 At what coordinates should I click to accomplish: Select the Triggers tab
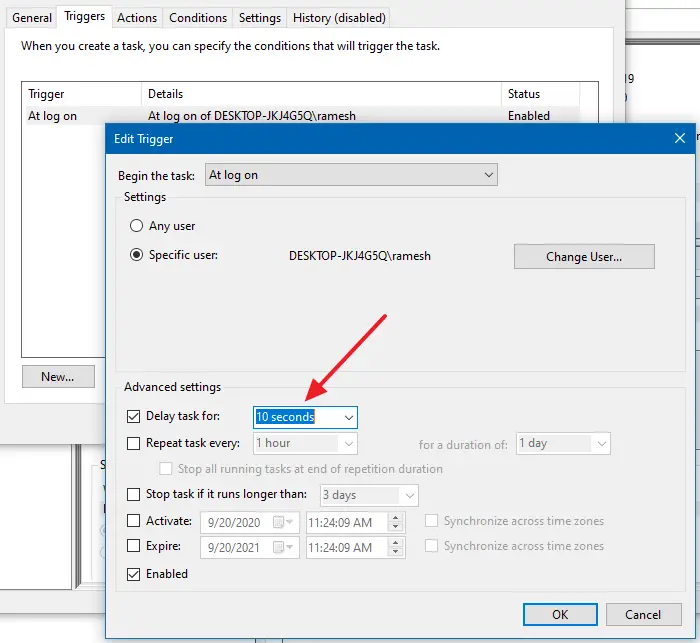(84, 17)
